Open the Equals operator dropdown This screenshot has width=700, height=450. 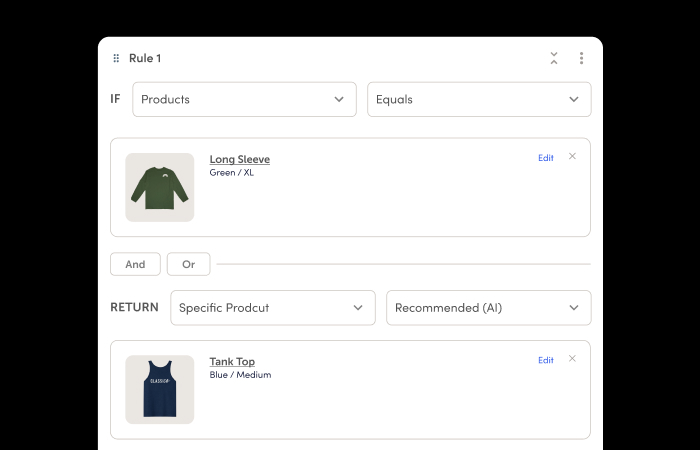coord(479,99)
